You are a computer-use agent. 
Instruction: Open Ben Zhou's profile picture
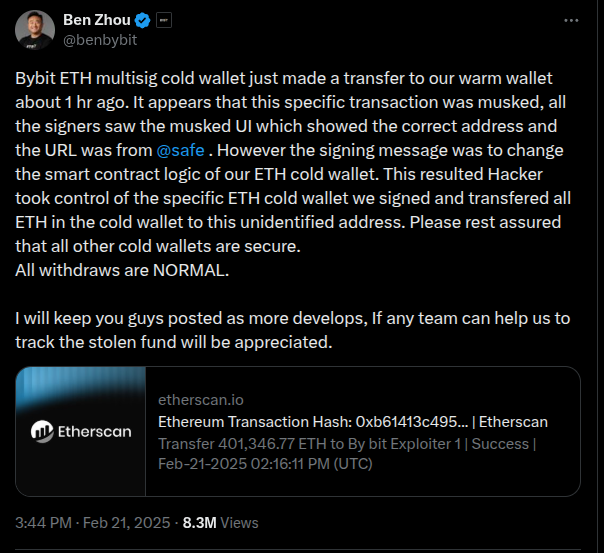pyautogui.click(x=34, y=31)
